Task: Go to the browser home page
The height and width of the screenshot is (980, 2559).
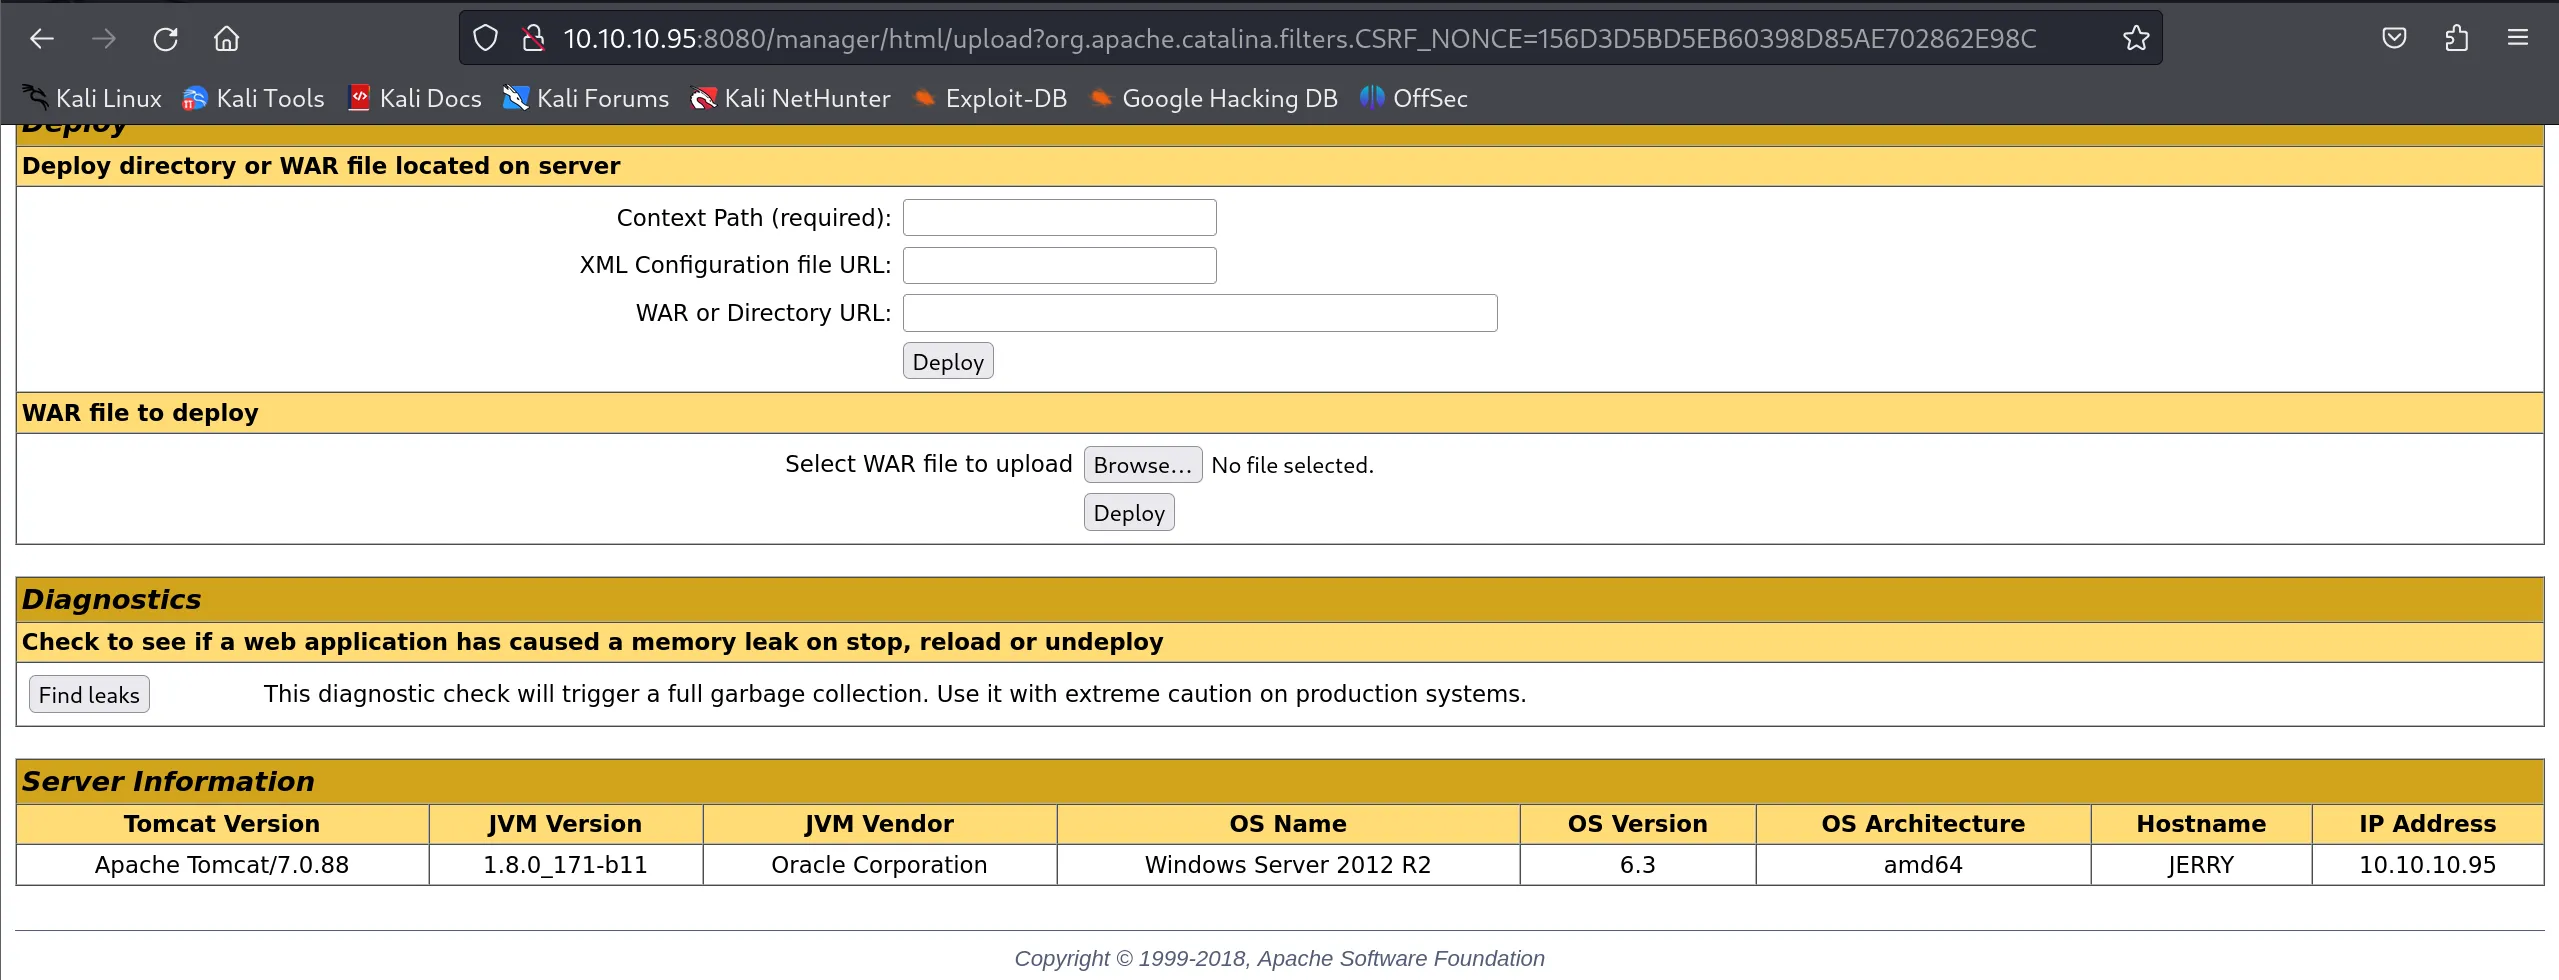Action: [x=227, y=39]
